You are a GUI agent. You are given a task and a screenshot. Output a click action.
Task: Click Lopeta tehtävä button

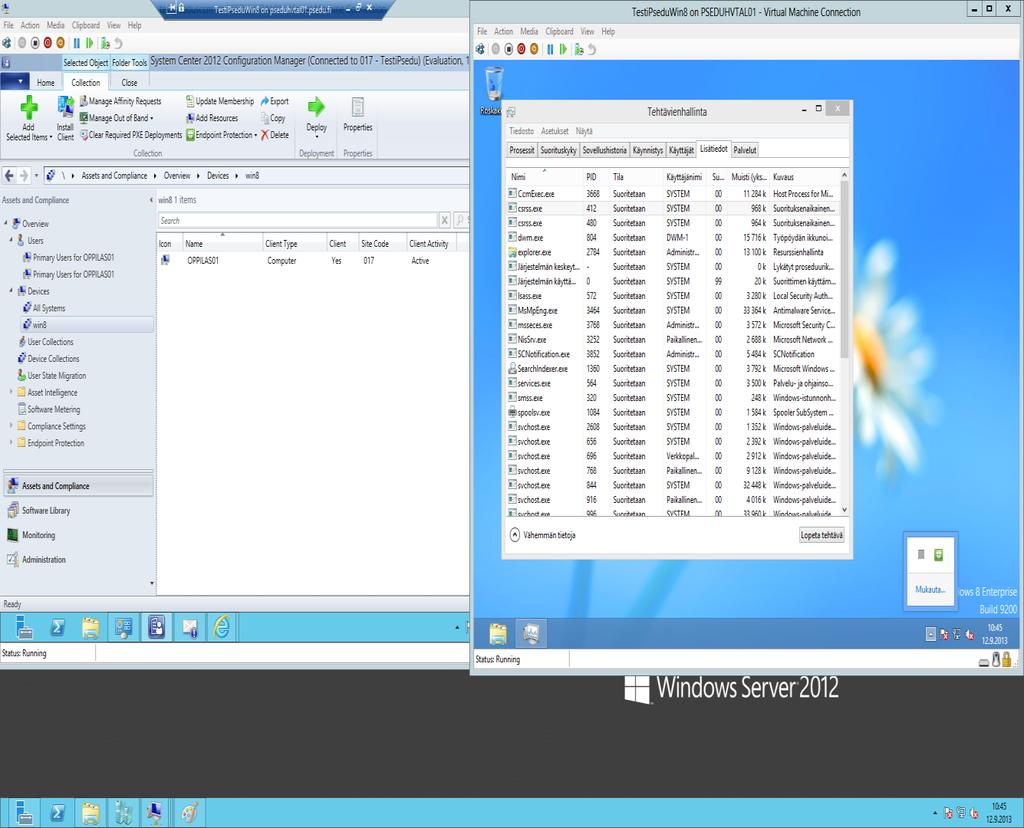822,535
